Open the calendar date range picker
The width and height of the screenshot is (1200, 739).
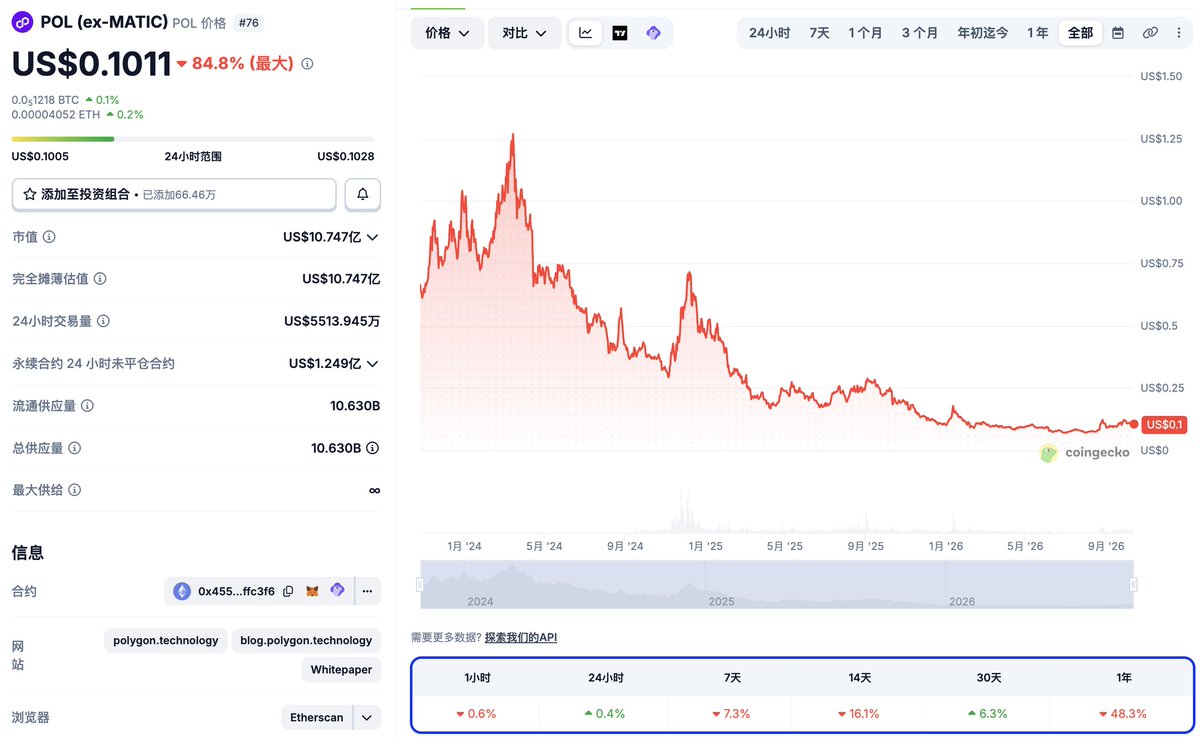tap(1118, 33)
